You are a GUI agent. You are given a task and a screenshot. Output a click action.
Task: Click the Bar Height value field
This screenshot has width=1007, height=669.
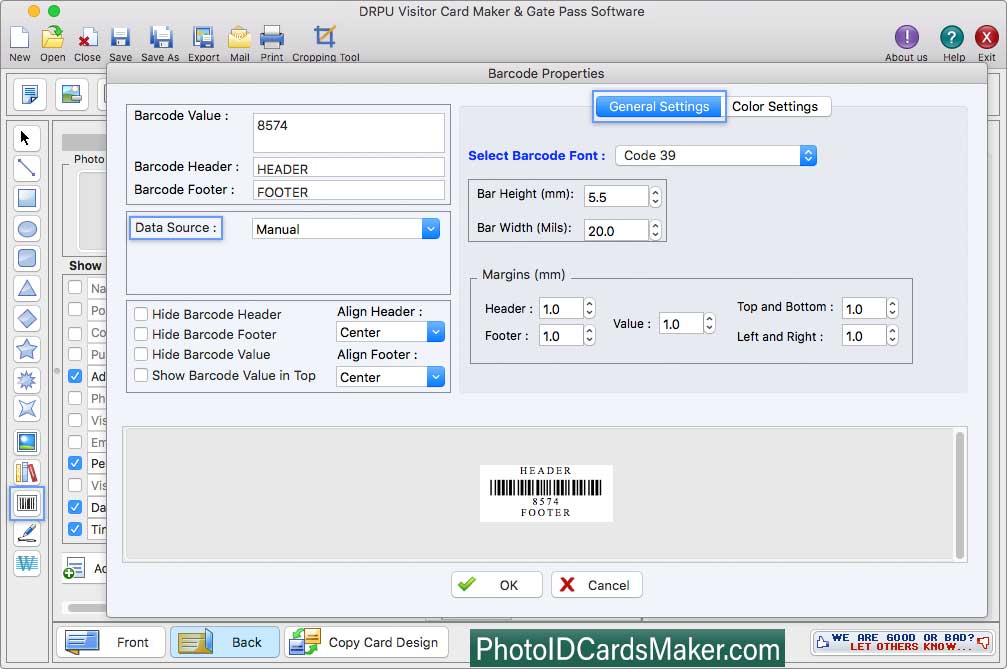(617, 196)
